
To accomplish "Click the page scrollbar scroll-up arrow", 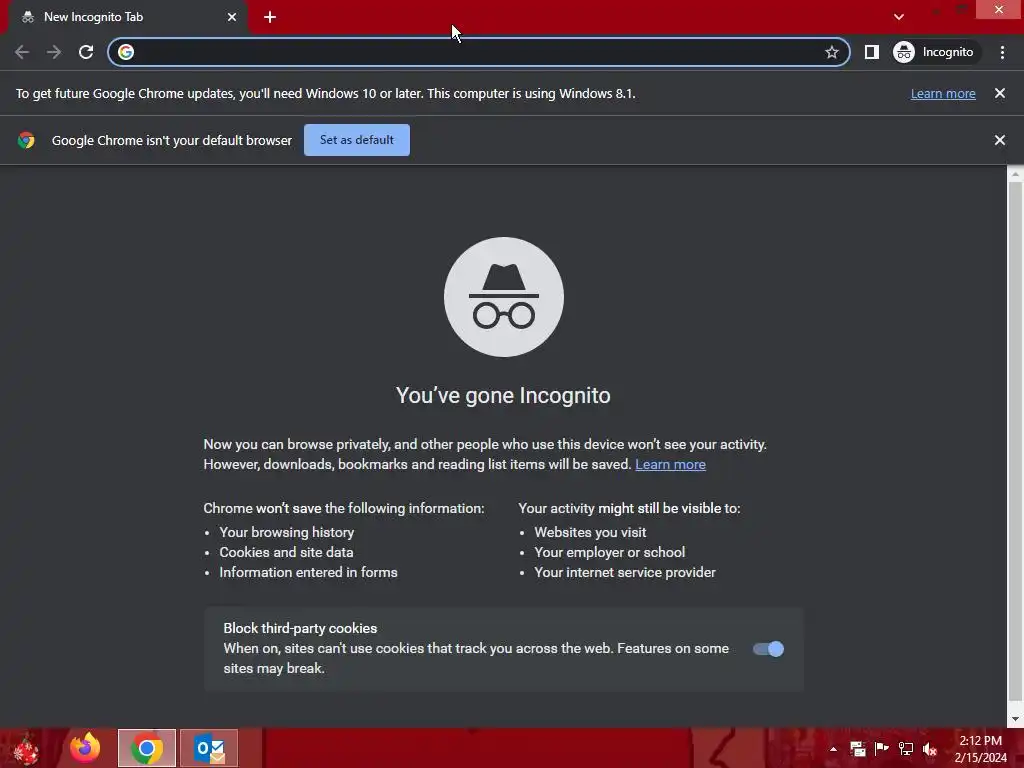I will point(1015,174).
